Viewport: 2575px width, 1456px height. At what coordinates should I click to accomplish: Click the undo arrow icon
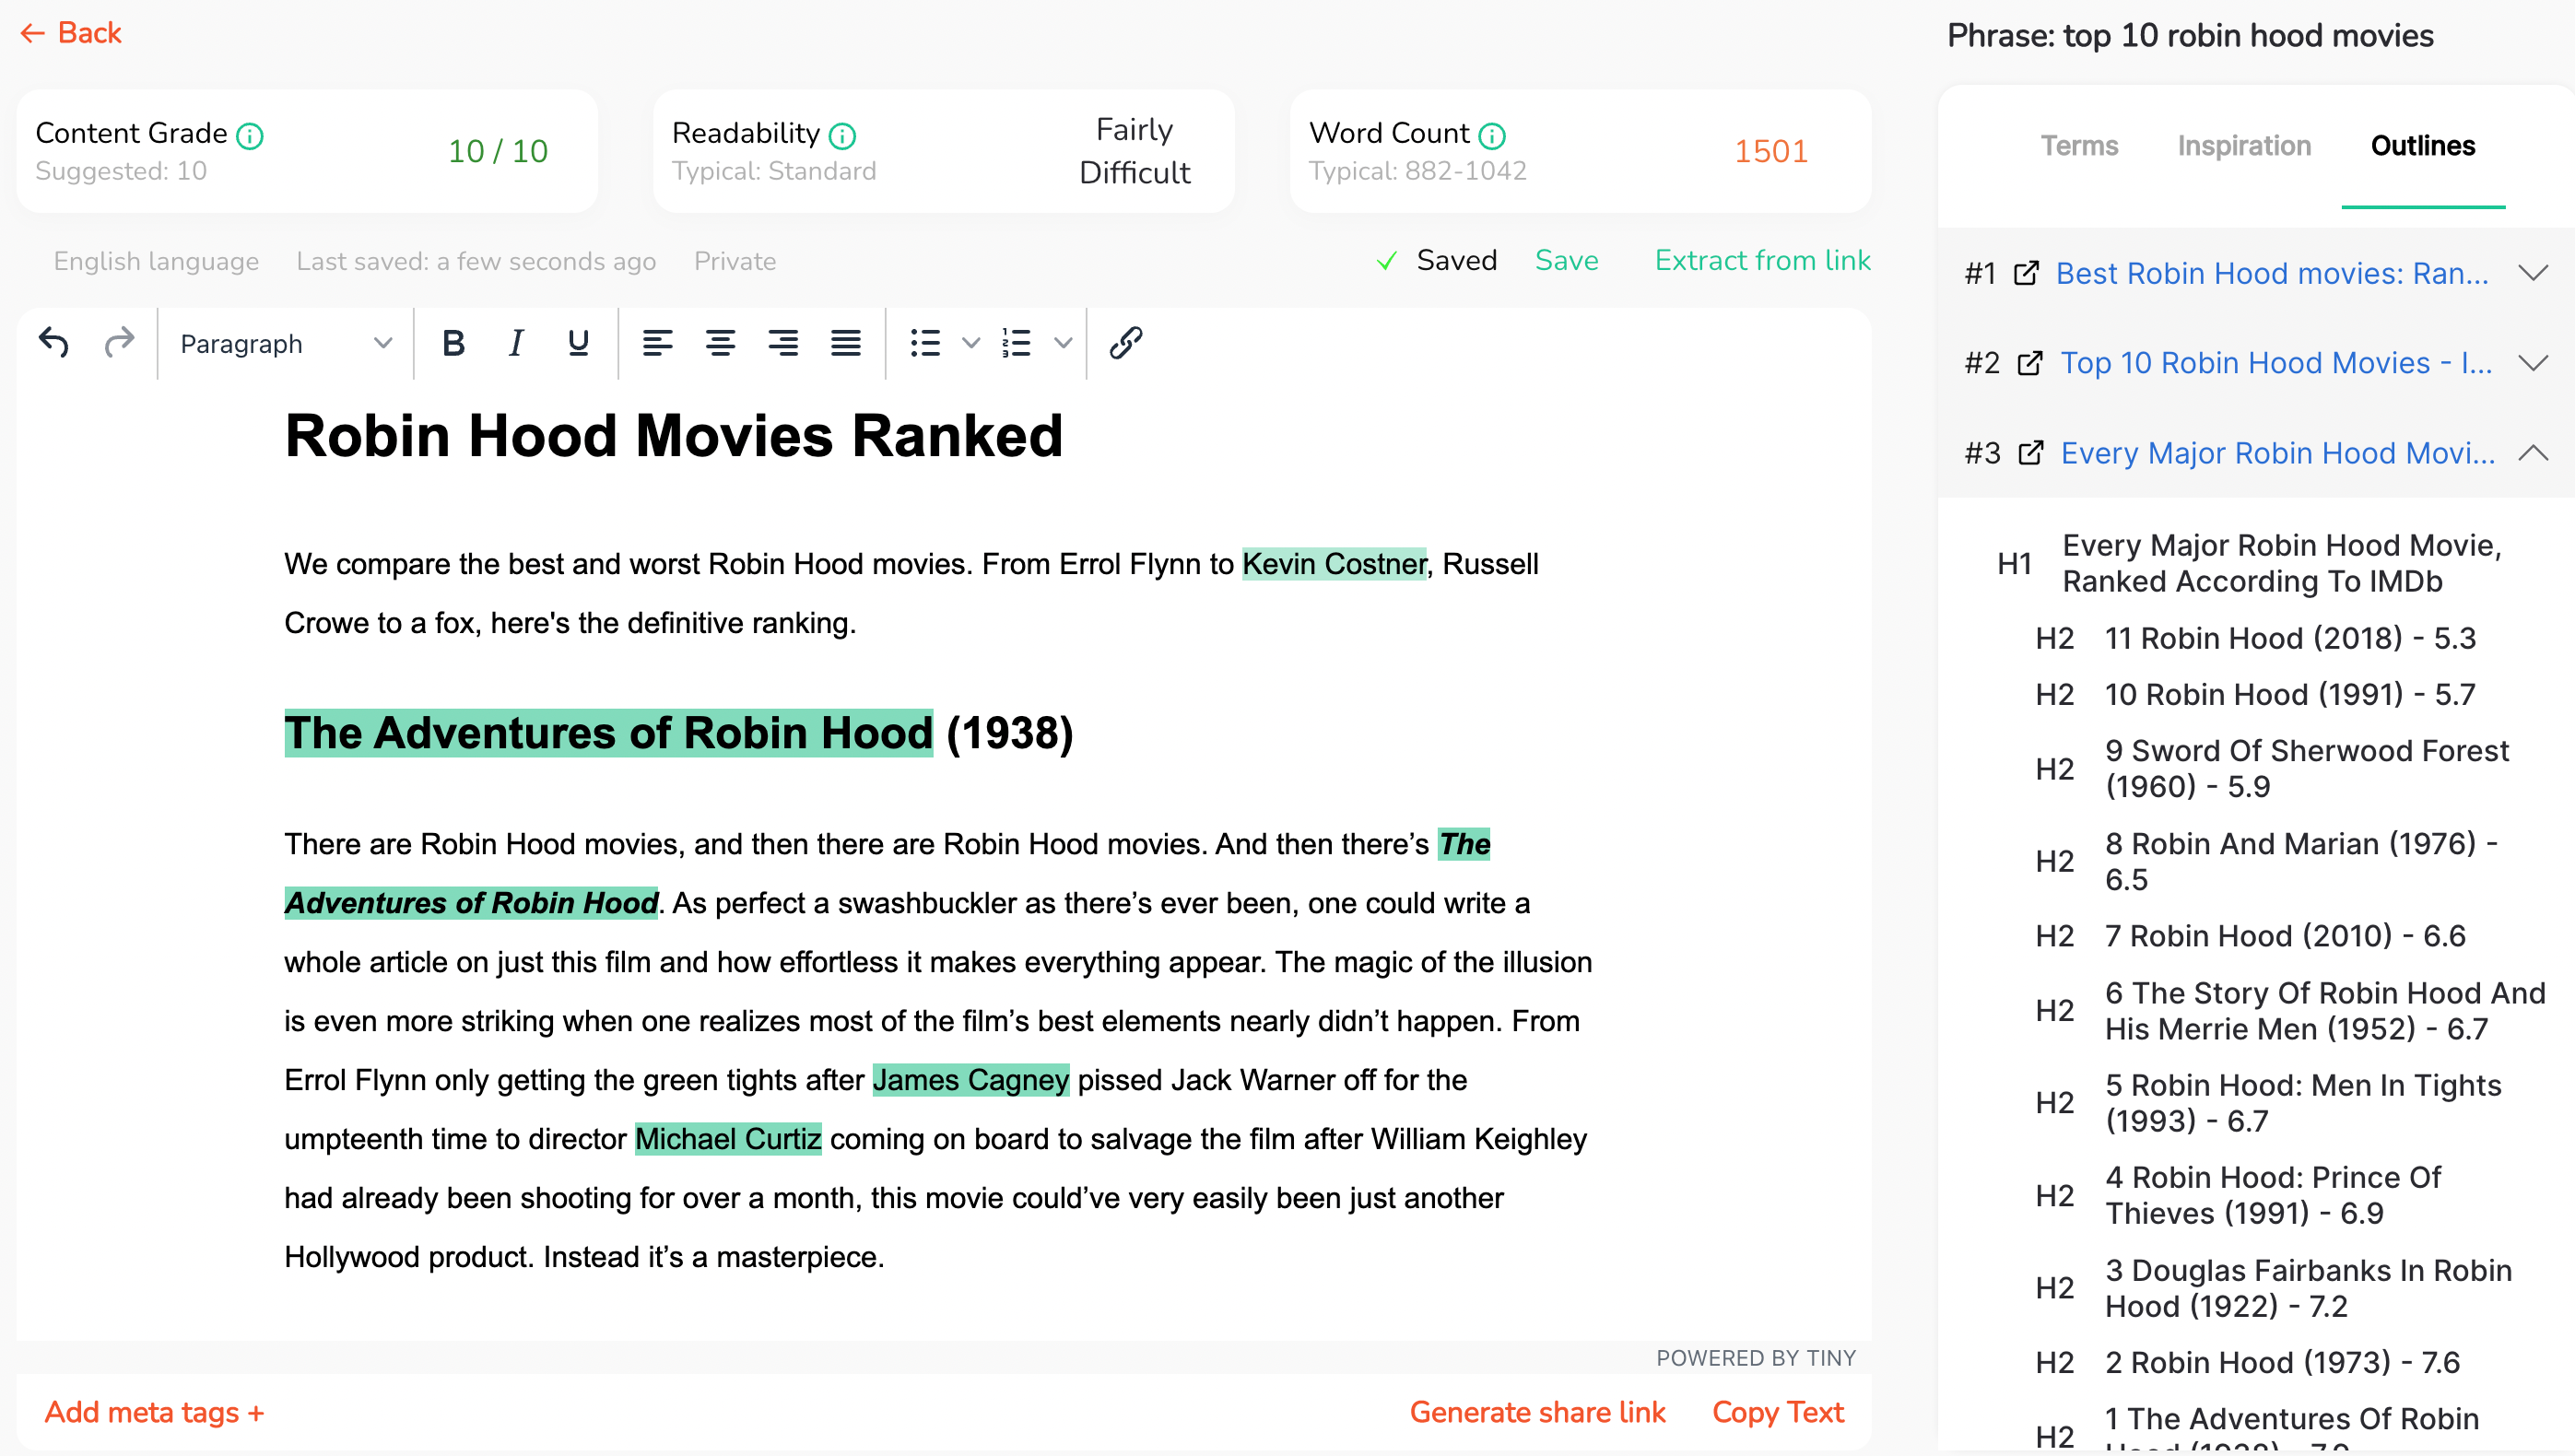(x=54, y=343)
